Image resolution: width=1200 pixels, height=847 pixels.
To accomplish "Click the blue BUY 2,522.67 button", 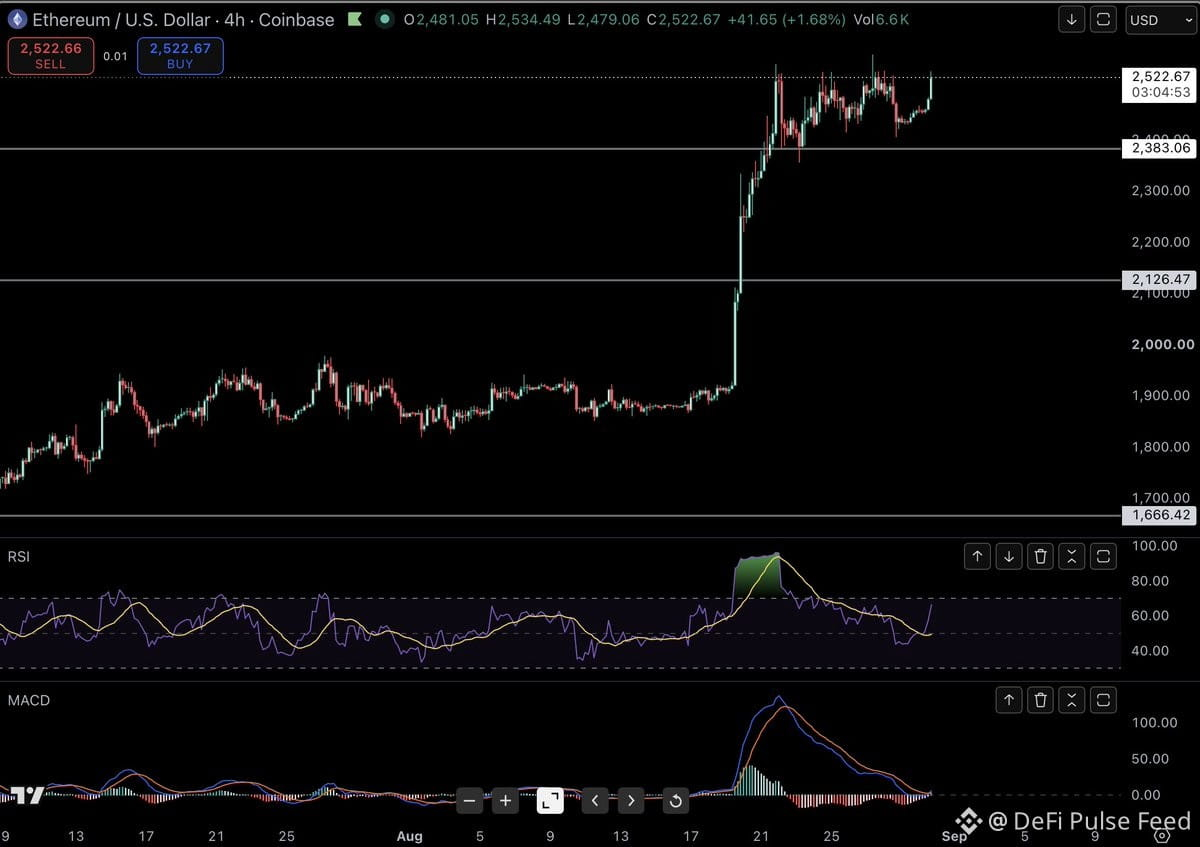I will (x=180, y=56).
